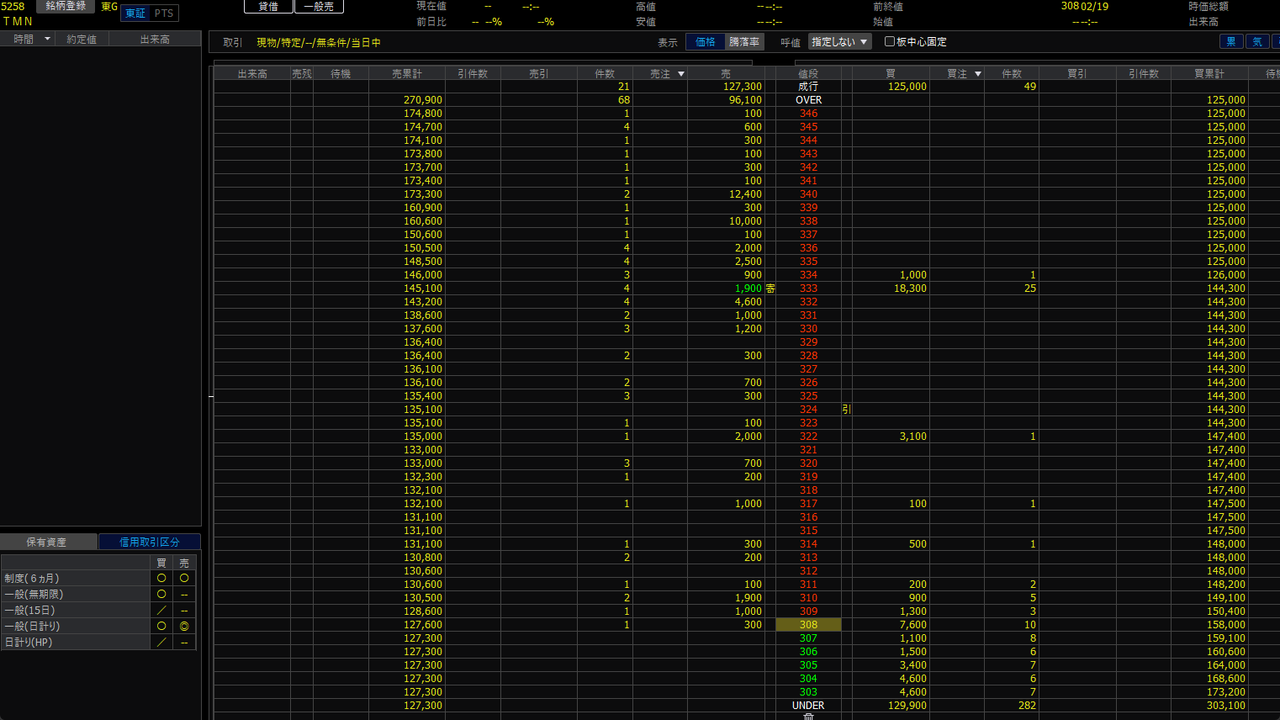Open the 時間 column dropdown arrow
The width and height of the screenshot is (1280, 720).
click(x=47, y=39)
